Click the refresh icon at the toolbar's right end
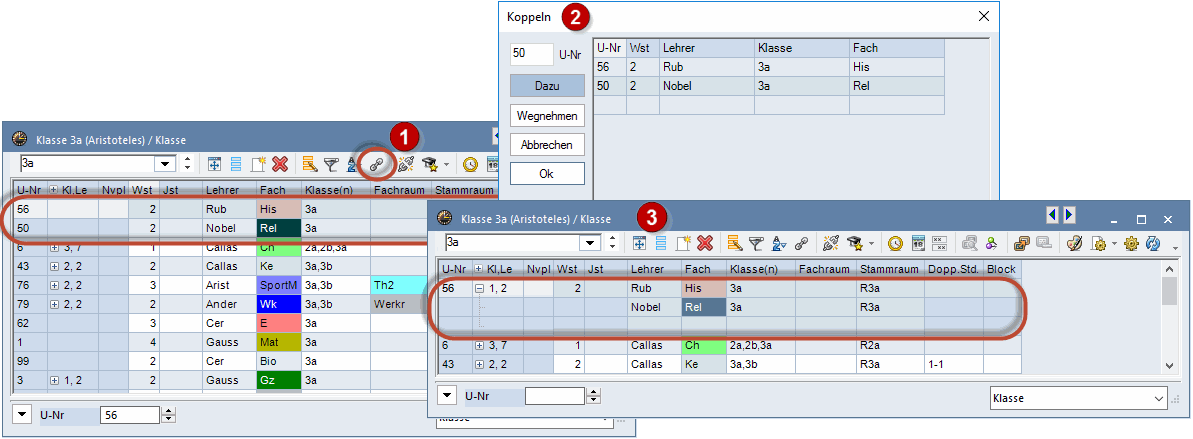Viewport: 1193px width, 439px height. pos(1152,243)
